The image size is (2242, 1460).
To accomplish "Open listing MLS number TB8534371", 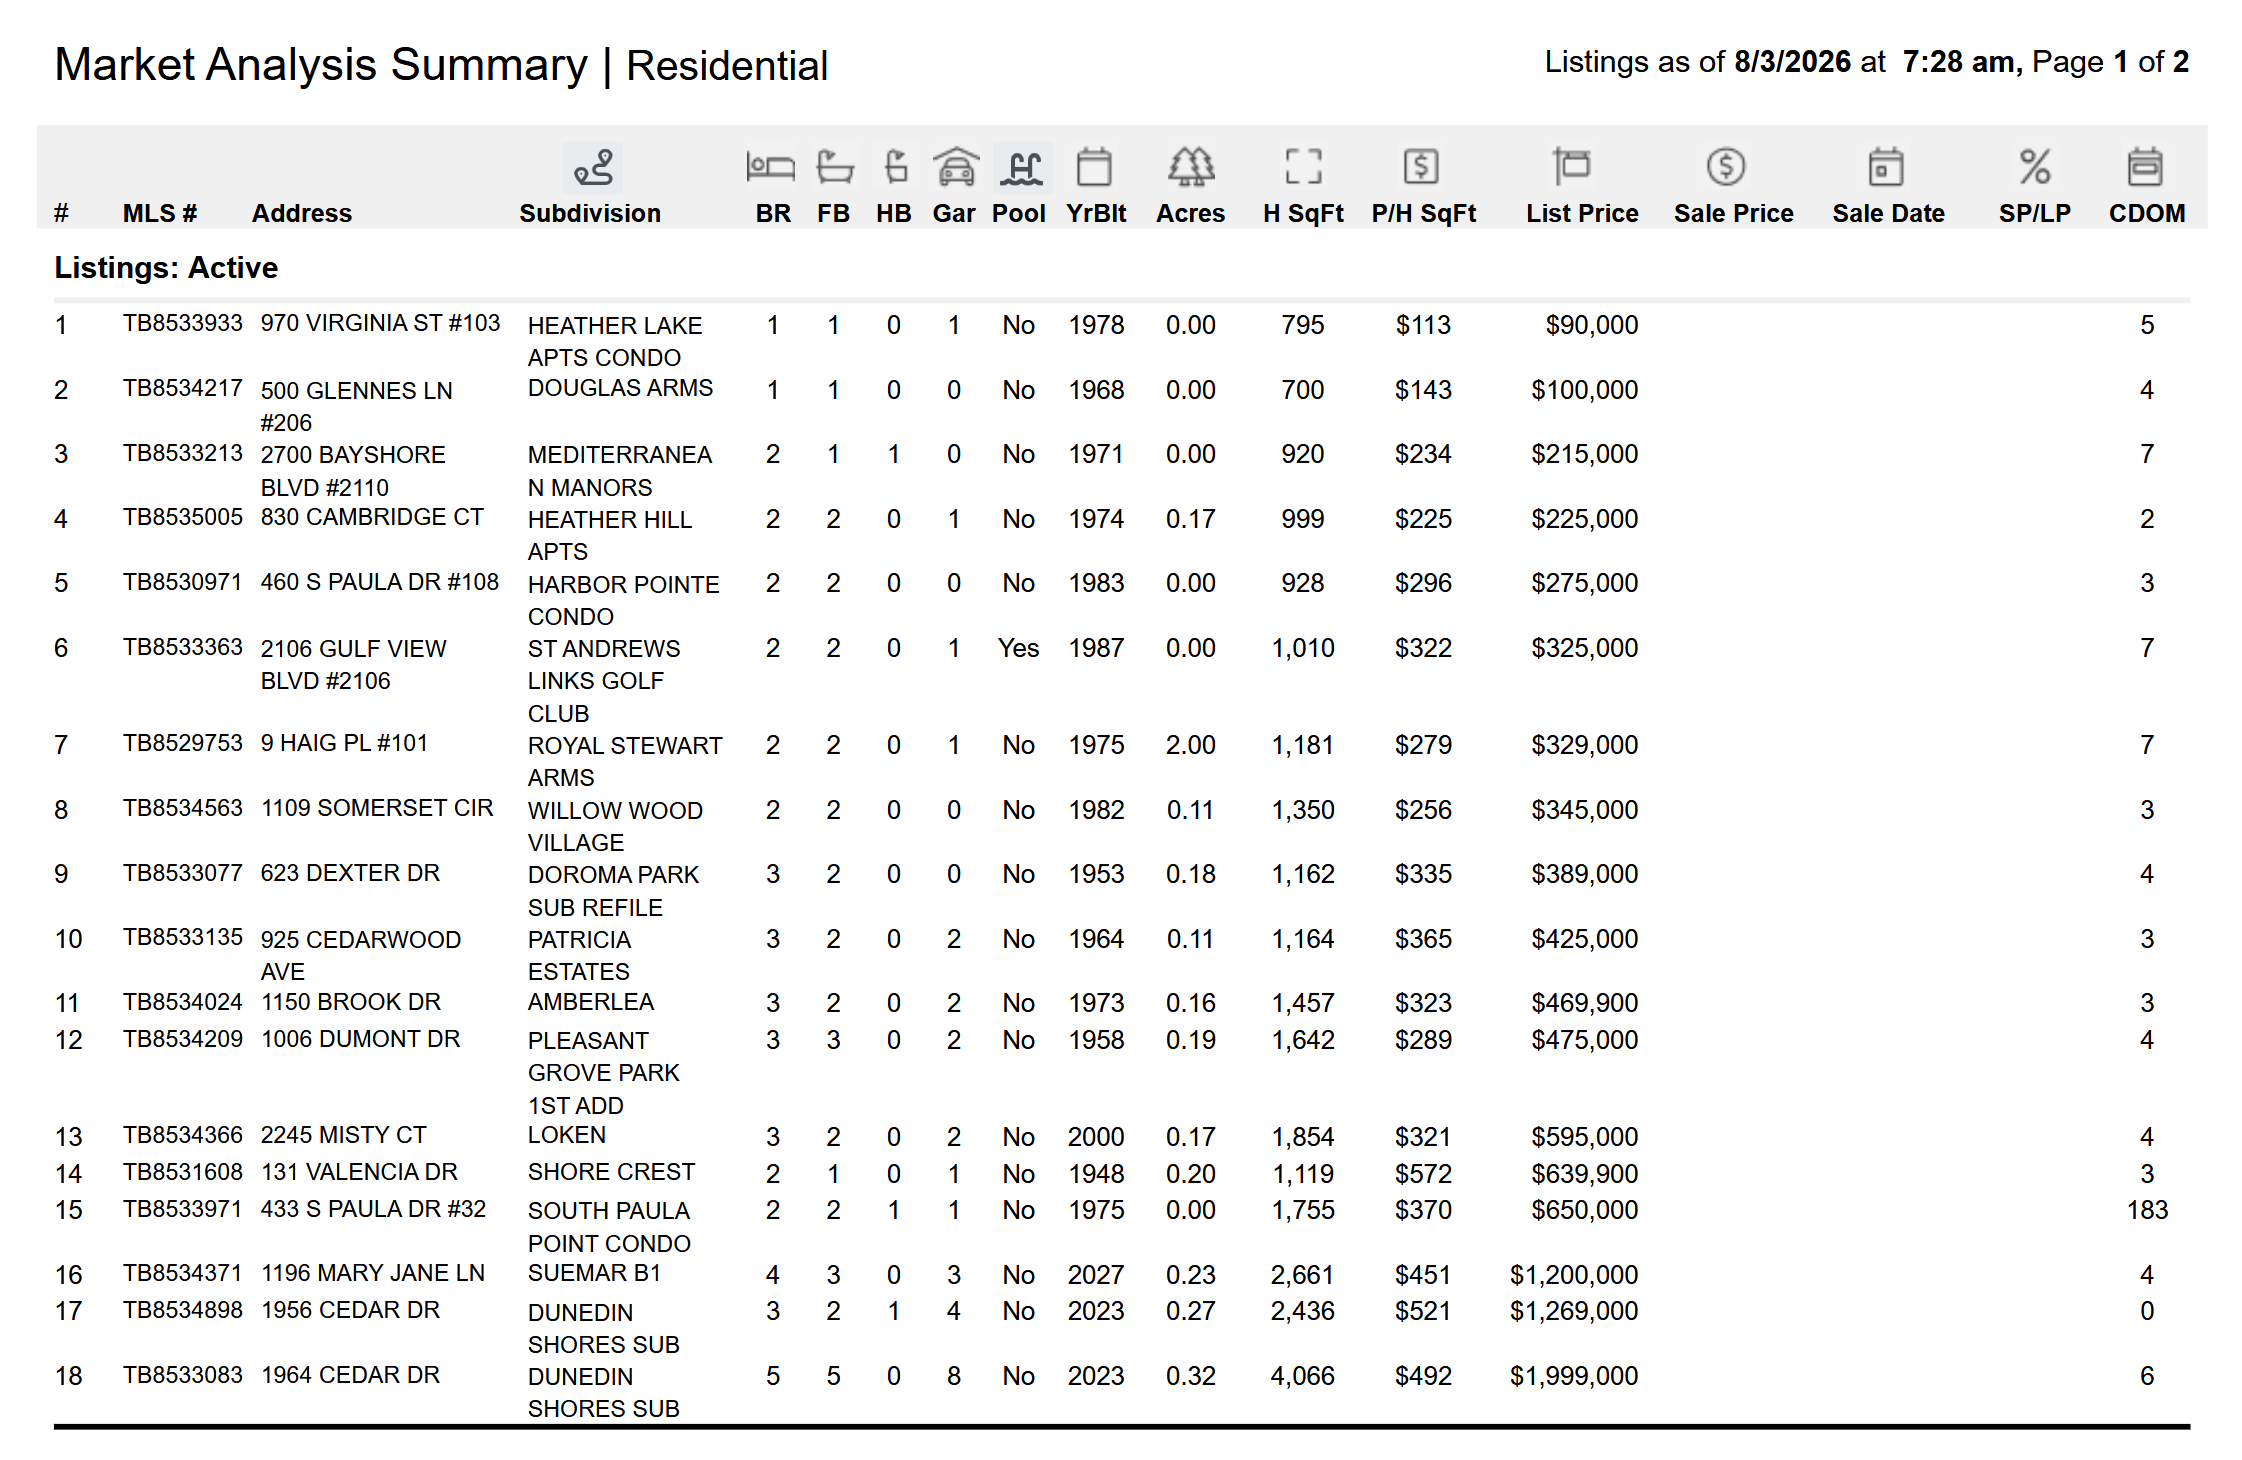I will coord(183,1273).
